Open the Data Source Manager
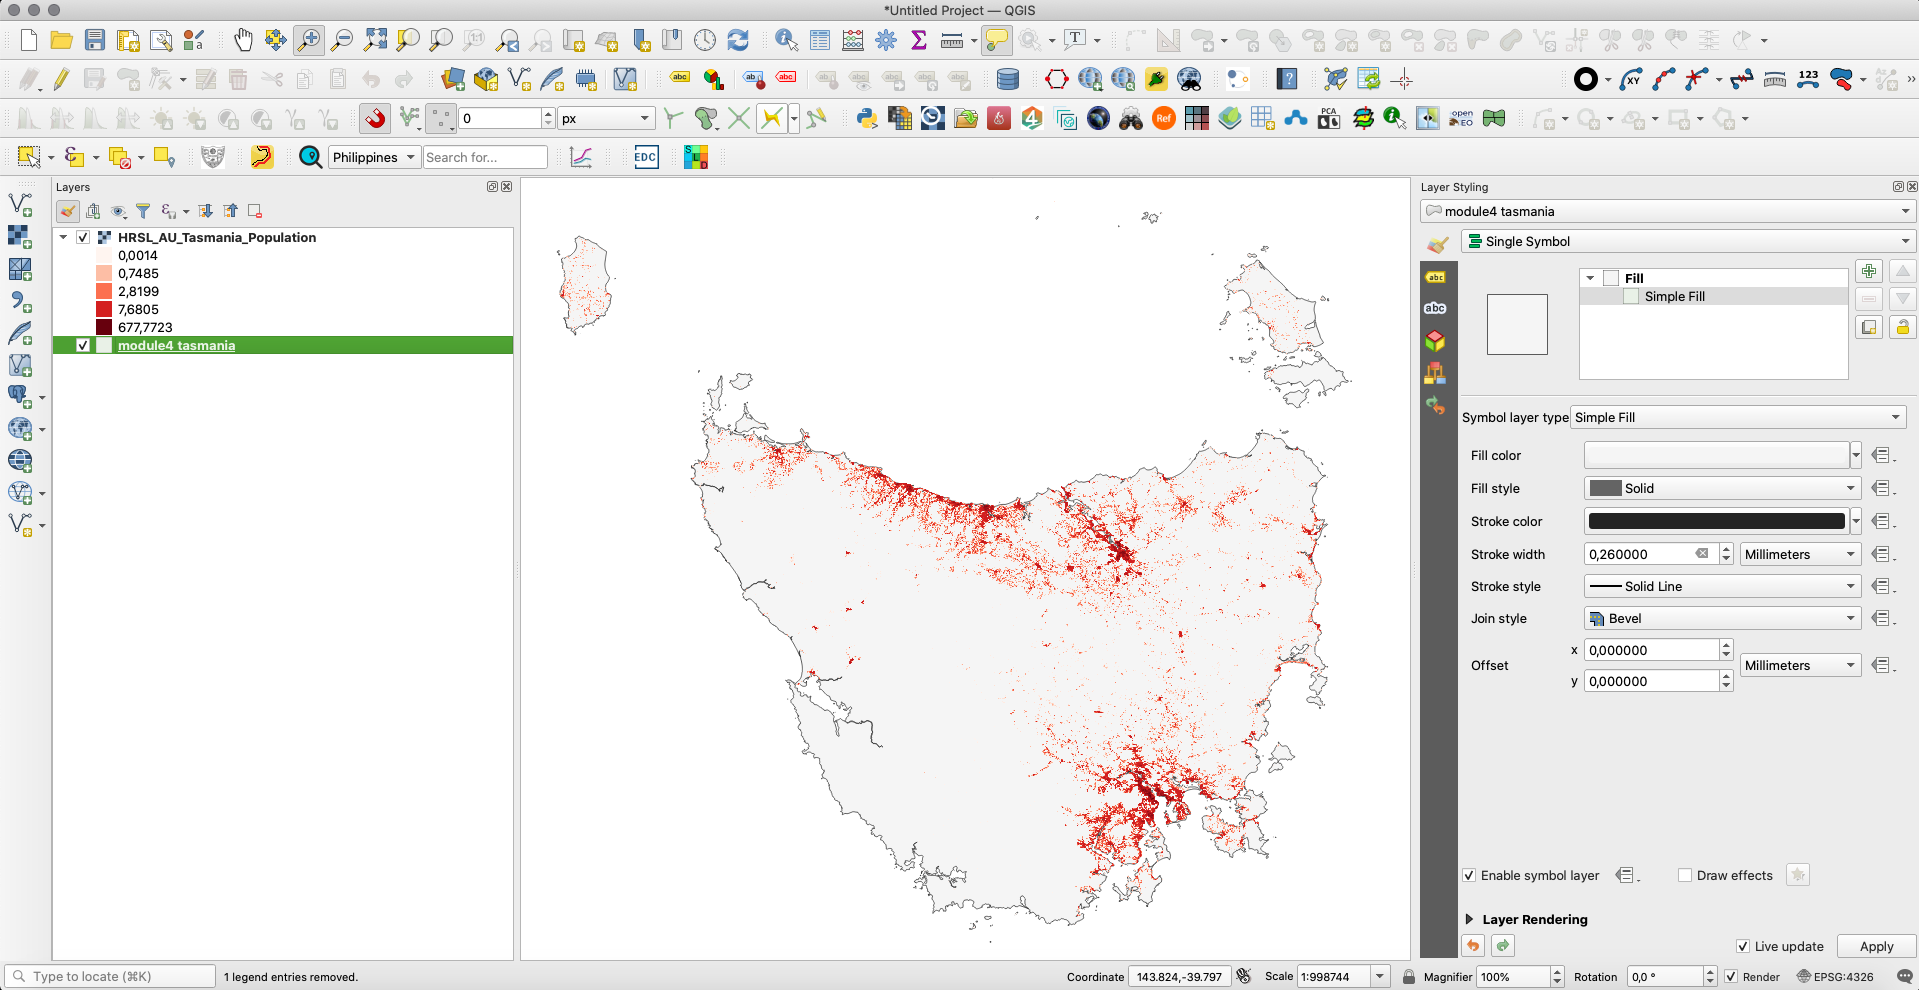 [453, 79]
